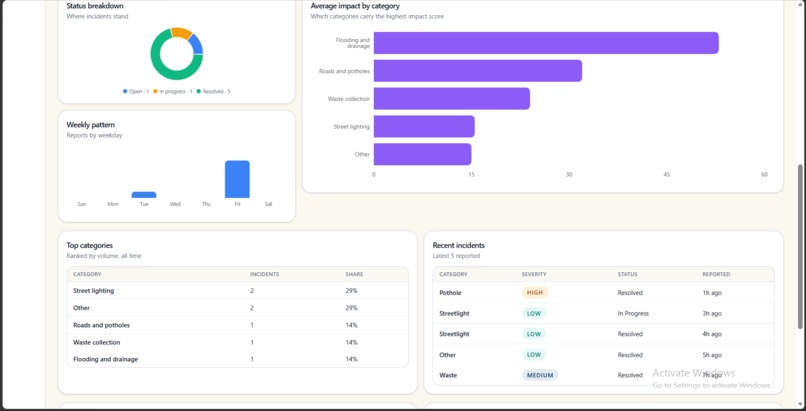Click the Resolved status of Pothole row
The image size is (806, 411).
(630, 293)
